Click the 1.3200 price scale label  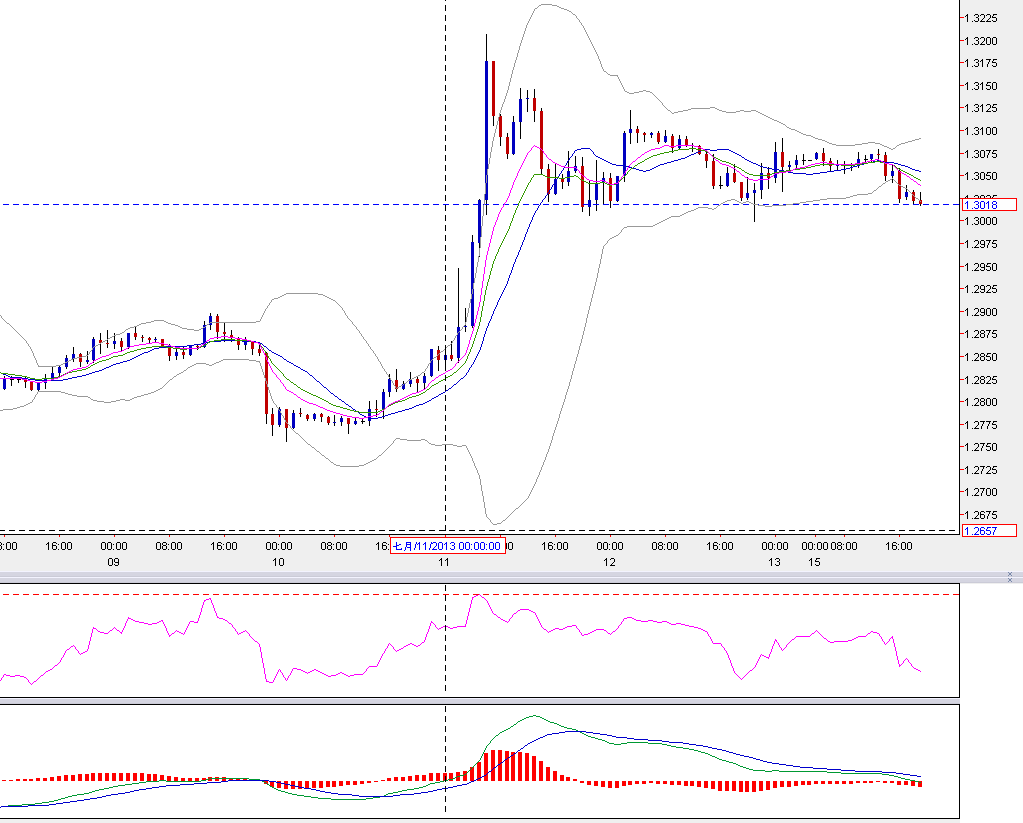981,41
